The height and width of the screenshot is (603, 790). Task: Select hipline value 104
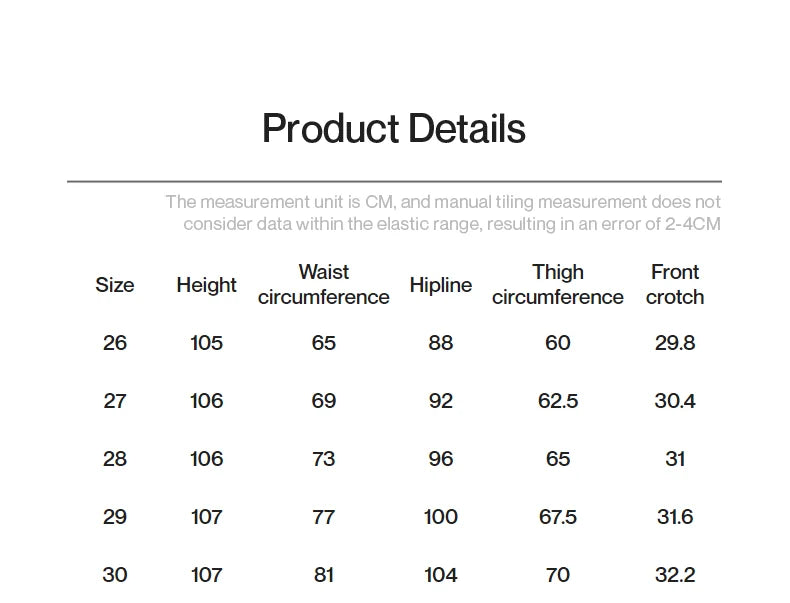pos(440,575)
